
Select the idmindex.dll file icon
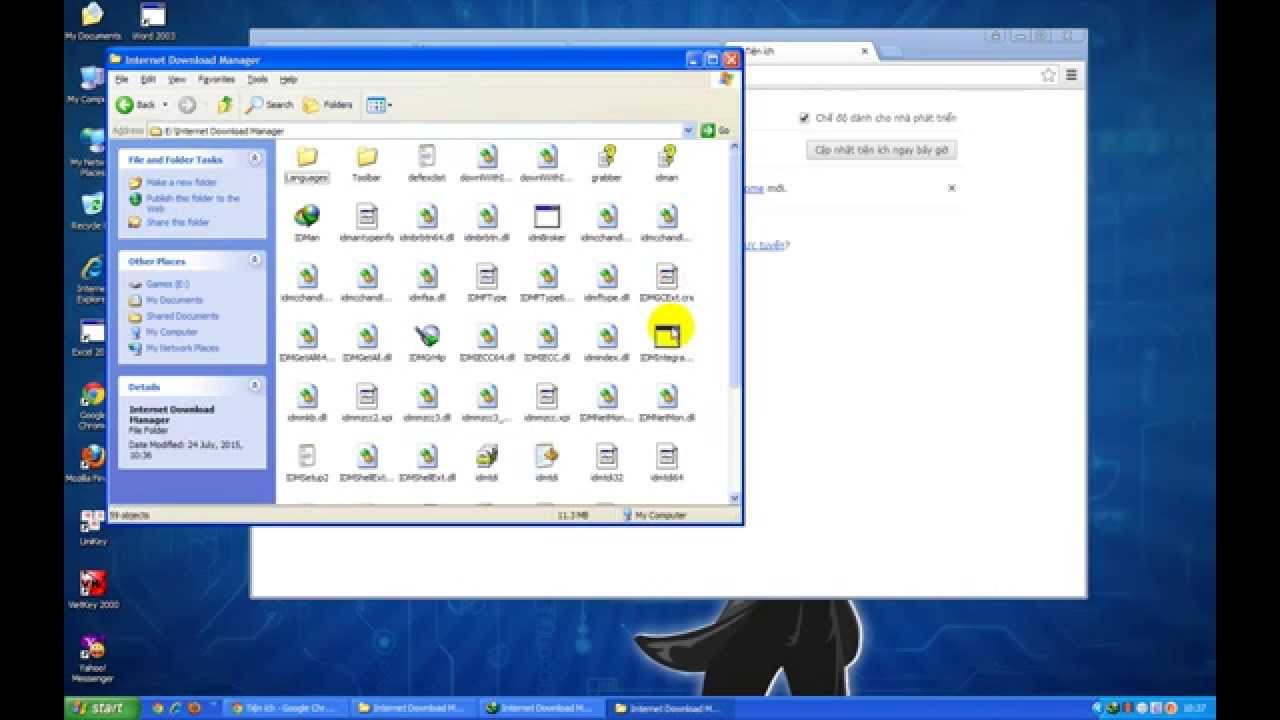(607, 336)
